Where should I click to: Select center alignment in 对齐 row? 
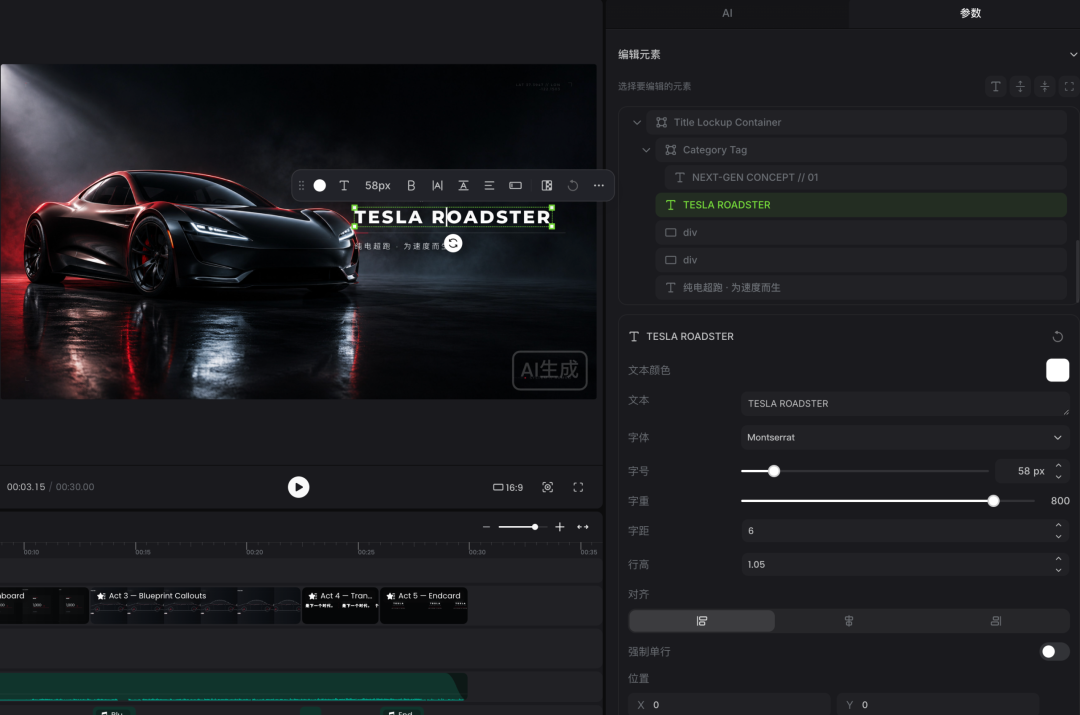tap(849, 621)
